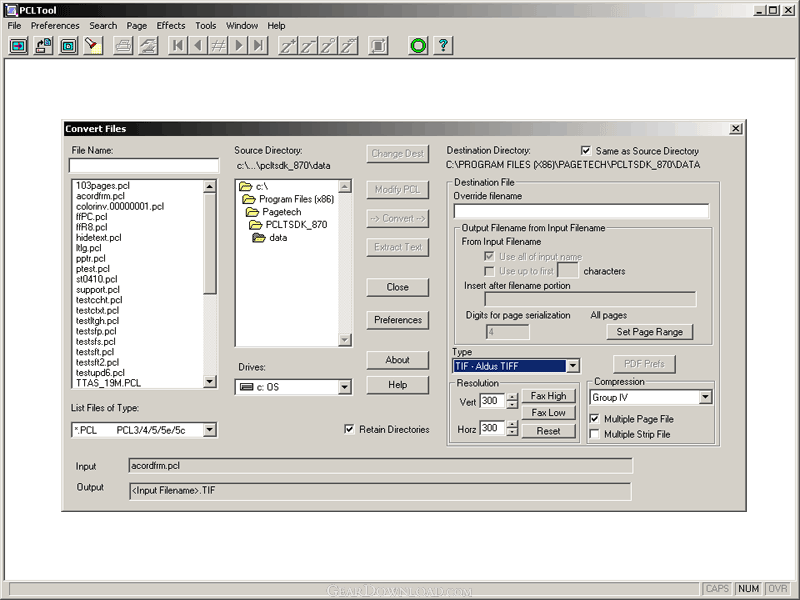Click the green circle toolbar icon

tap(418, 46)
